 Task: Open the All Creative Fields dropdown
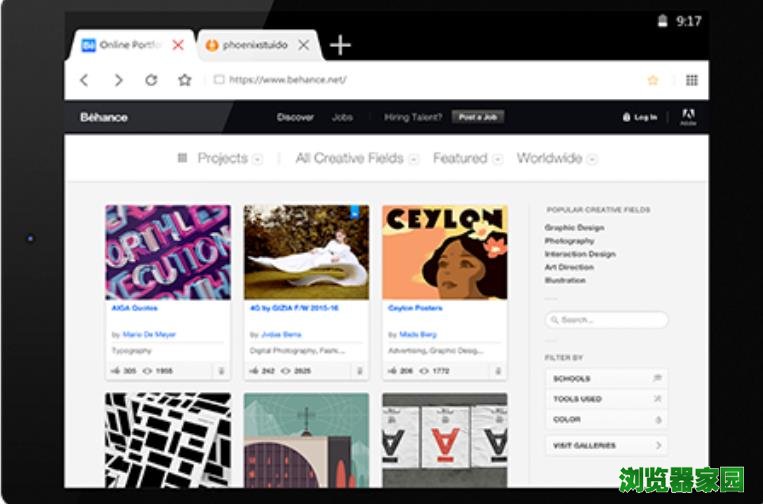coord(357,158)
